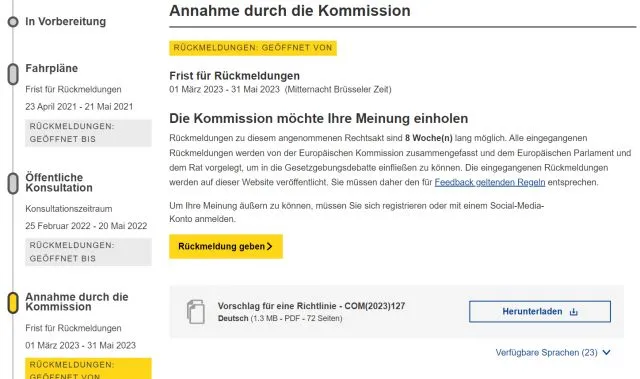Open Fahrpläne step in sidebar

[x=51, y=68]
